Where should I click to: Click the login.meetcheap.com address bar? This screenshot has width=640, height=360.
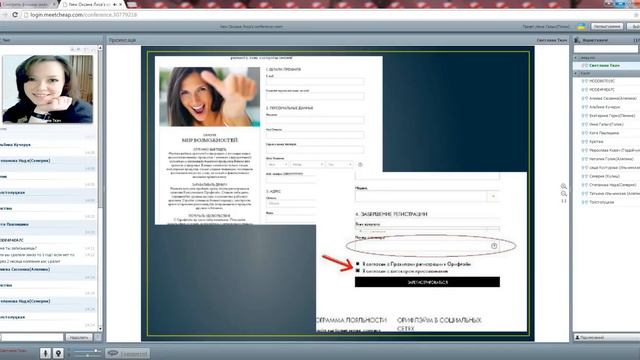(327, 15)
